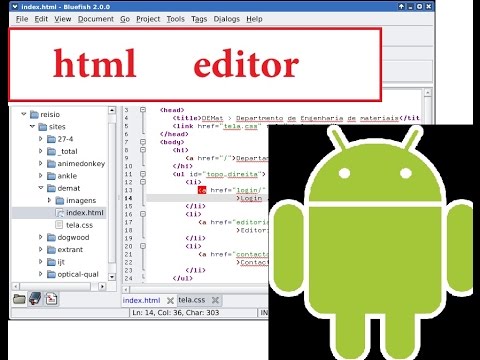Click file tree horizontal scroll left arrow
Screen dimensions: 480x360
click(x=16, y=286)
